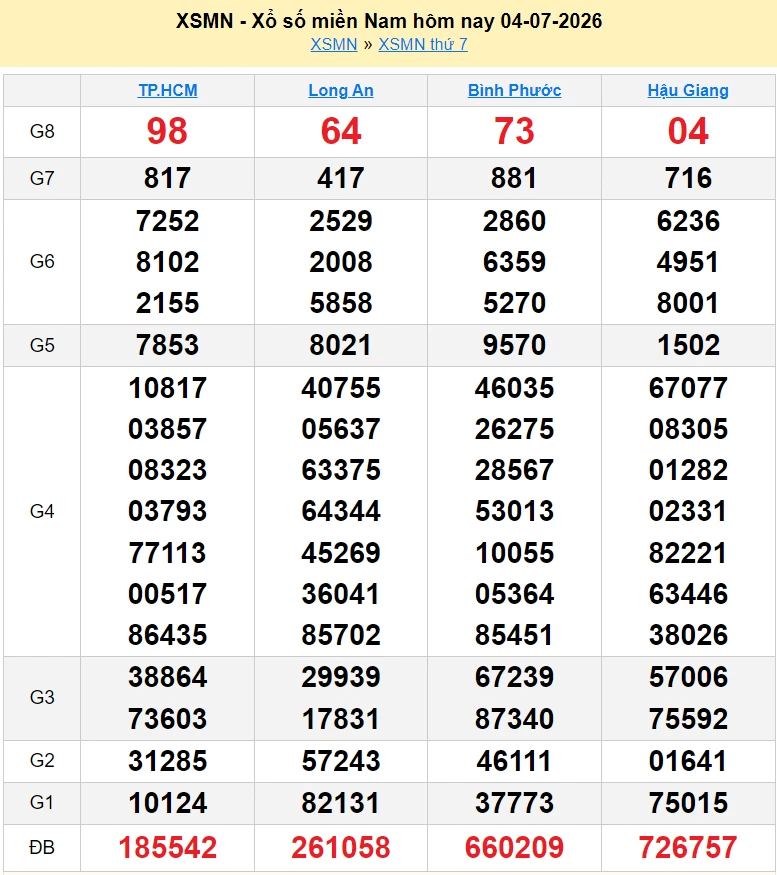Click G3 result 75592
The width and height of the screenshot is (777, 875).
tap(688, 719)
